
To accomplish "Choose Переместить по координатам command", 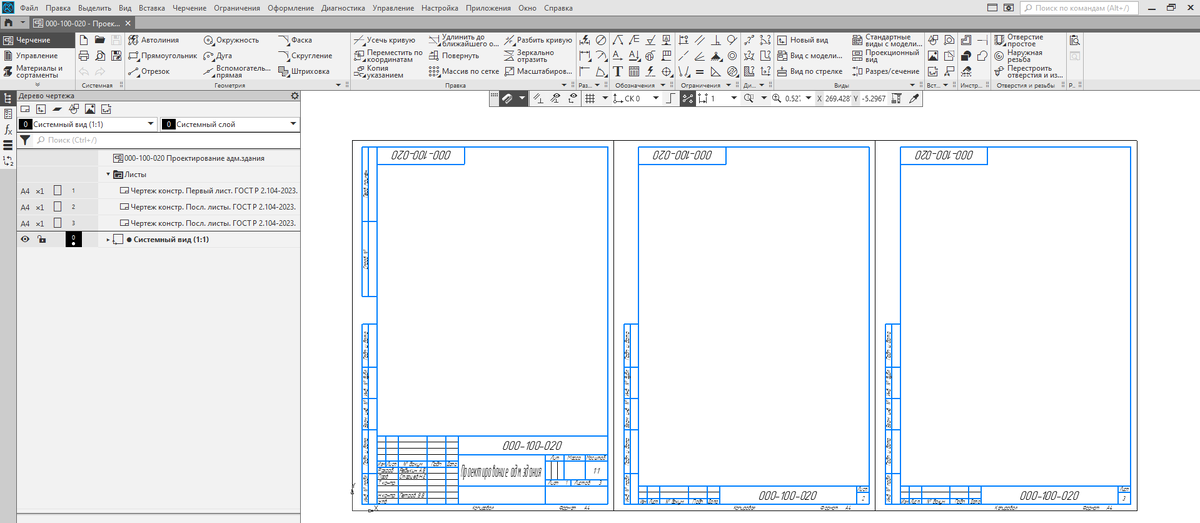I will (387, 56).
